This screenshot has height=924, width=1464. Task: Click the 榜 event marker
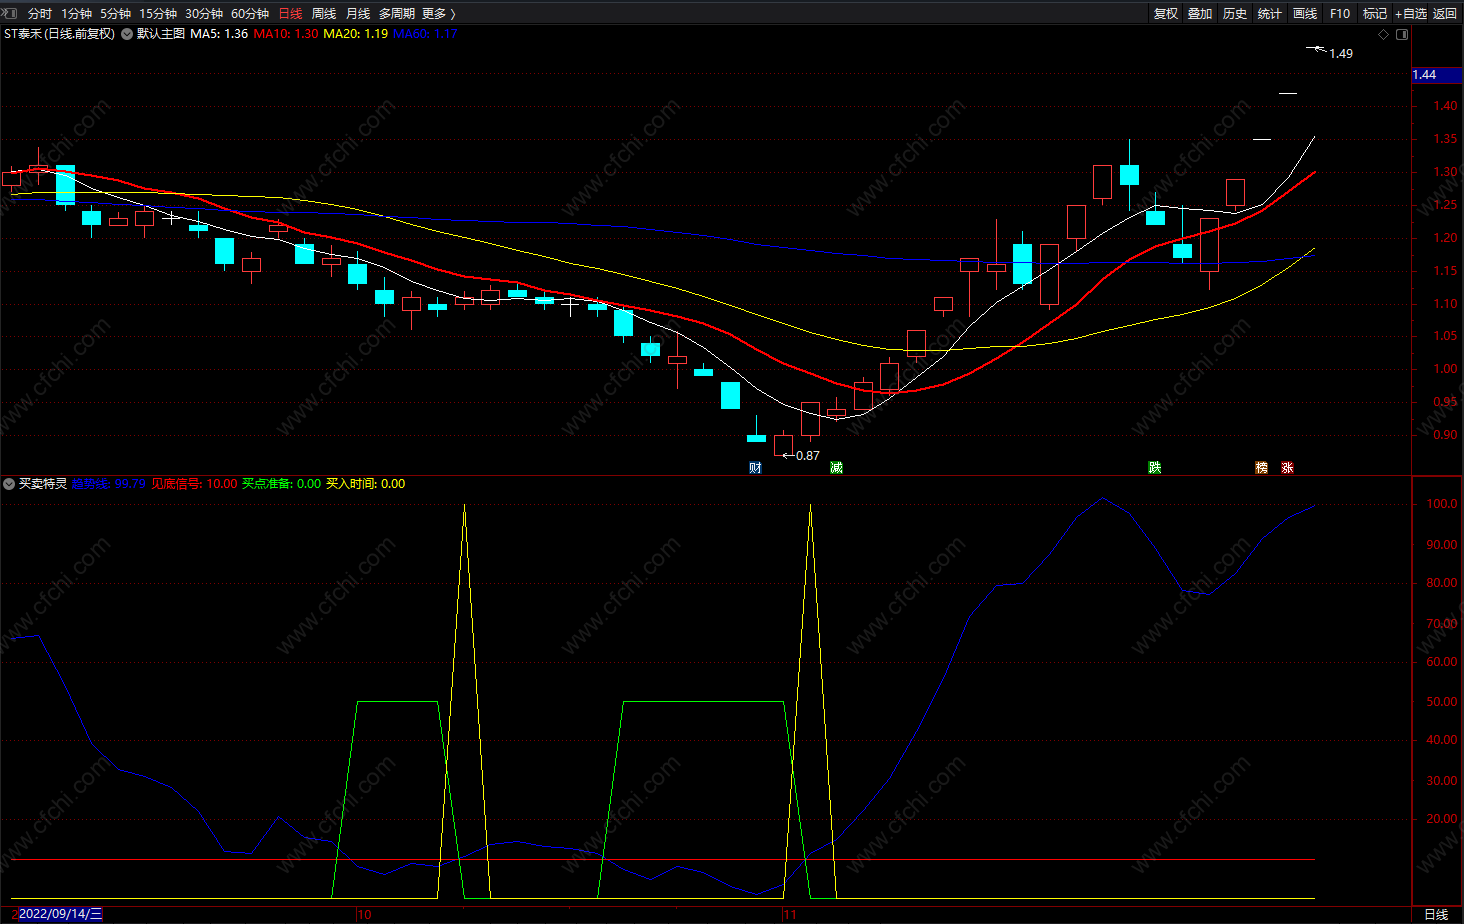tap(1261, 468)
